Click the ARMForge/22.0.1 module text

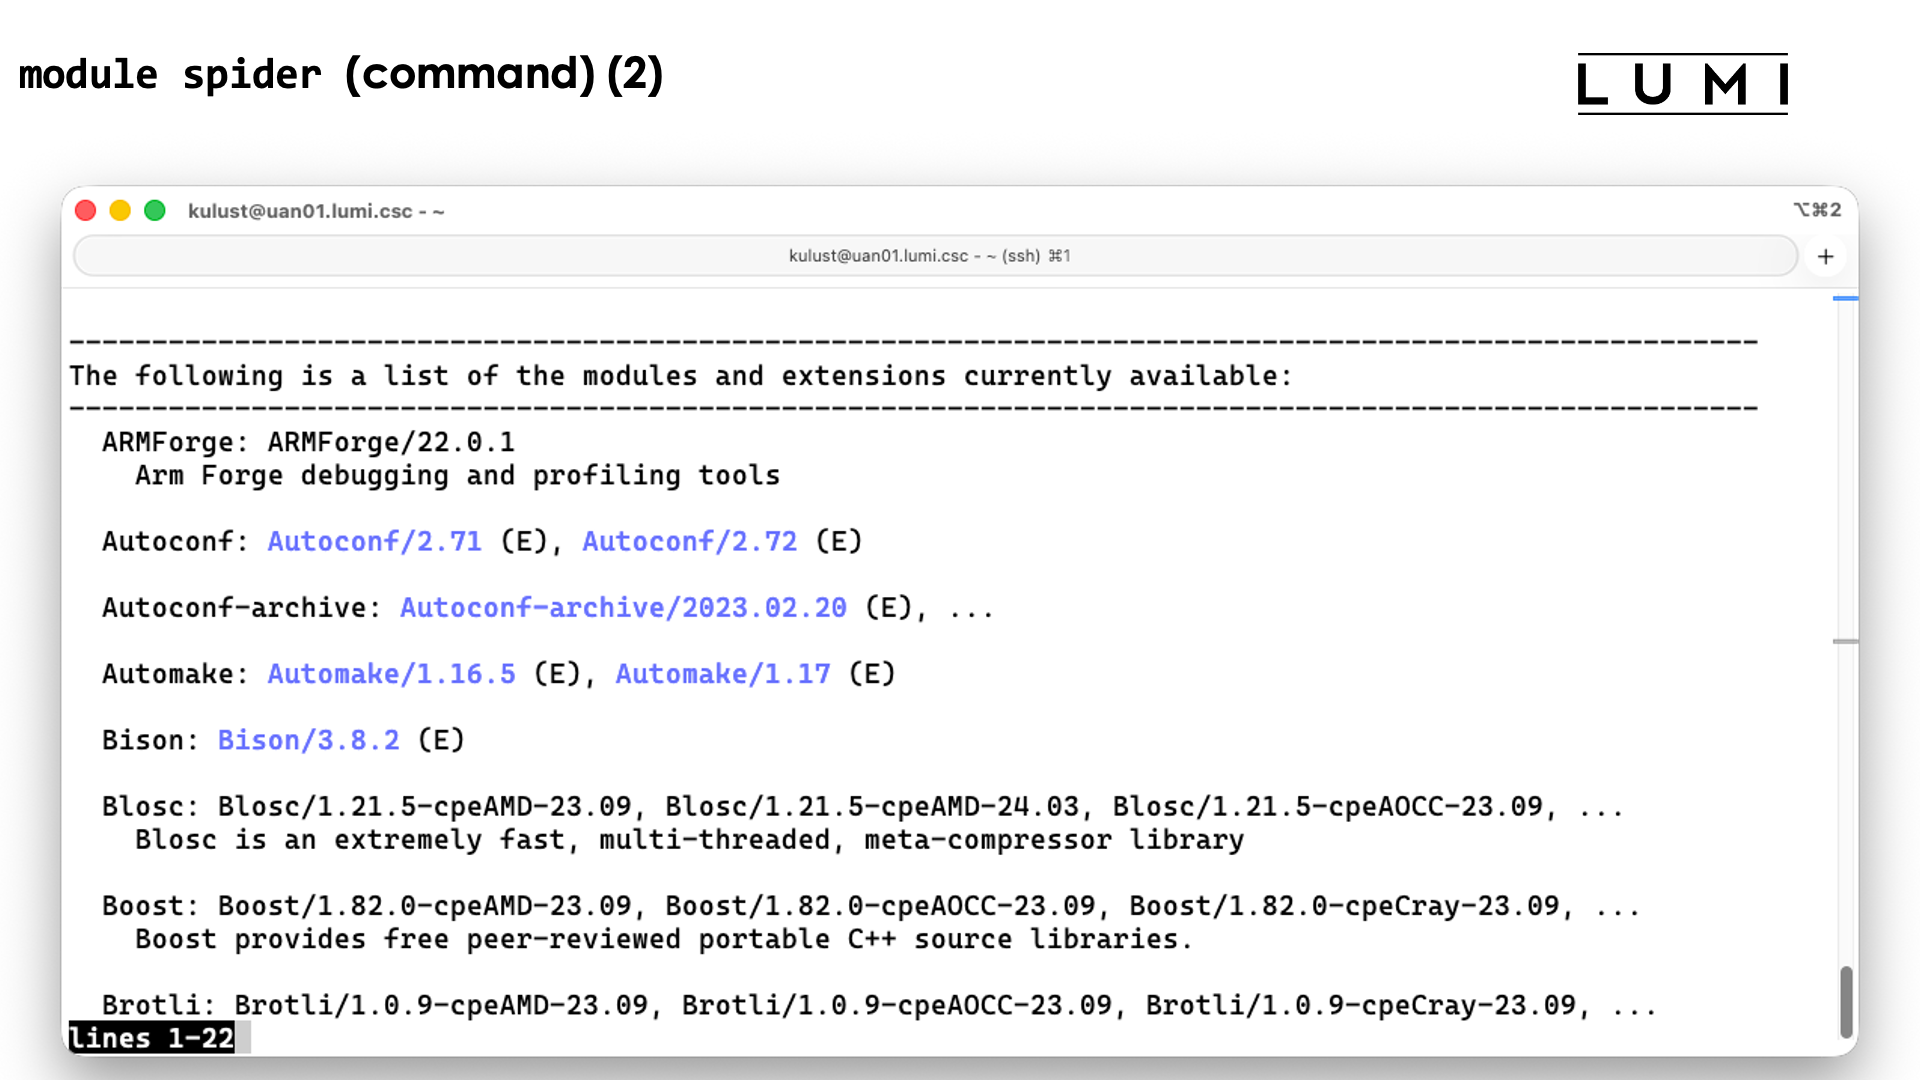390,442
